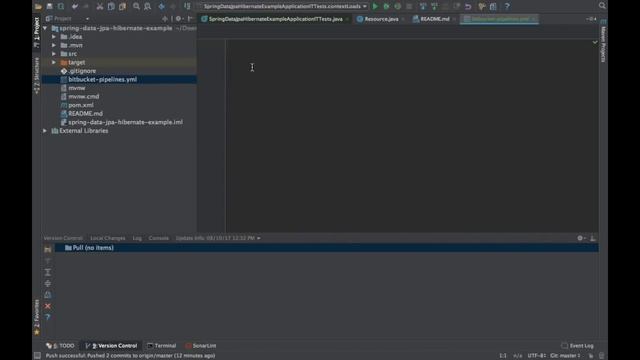The width and height of the screenshot is (640, 360).
Task: Switch to README.md editor tab
Action: pyautogui.click(x=435, y=19)
